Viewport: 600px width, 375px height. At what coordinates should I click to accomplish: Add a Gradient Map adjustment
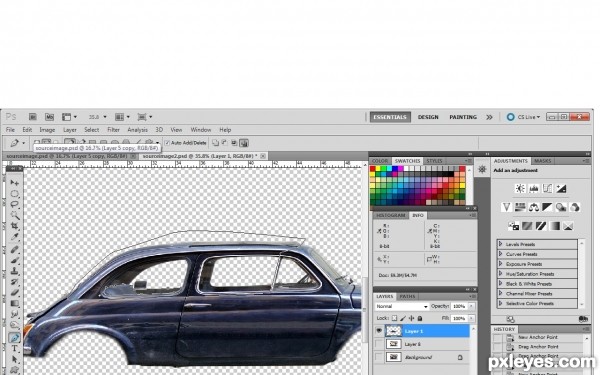tap(554, 226)
